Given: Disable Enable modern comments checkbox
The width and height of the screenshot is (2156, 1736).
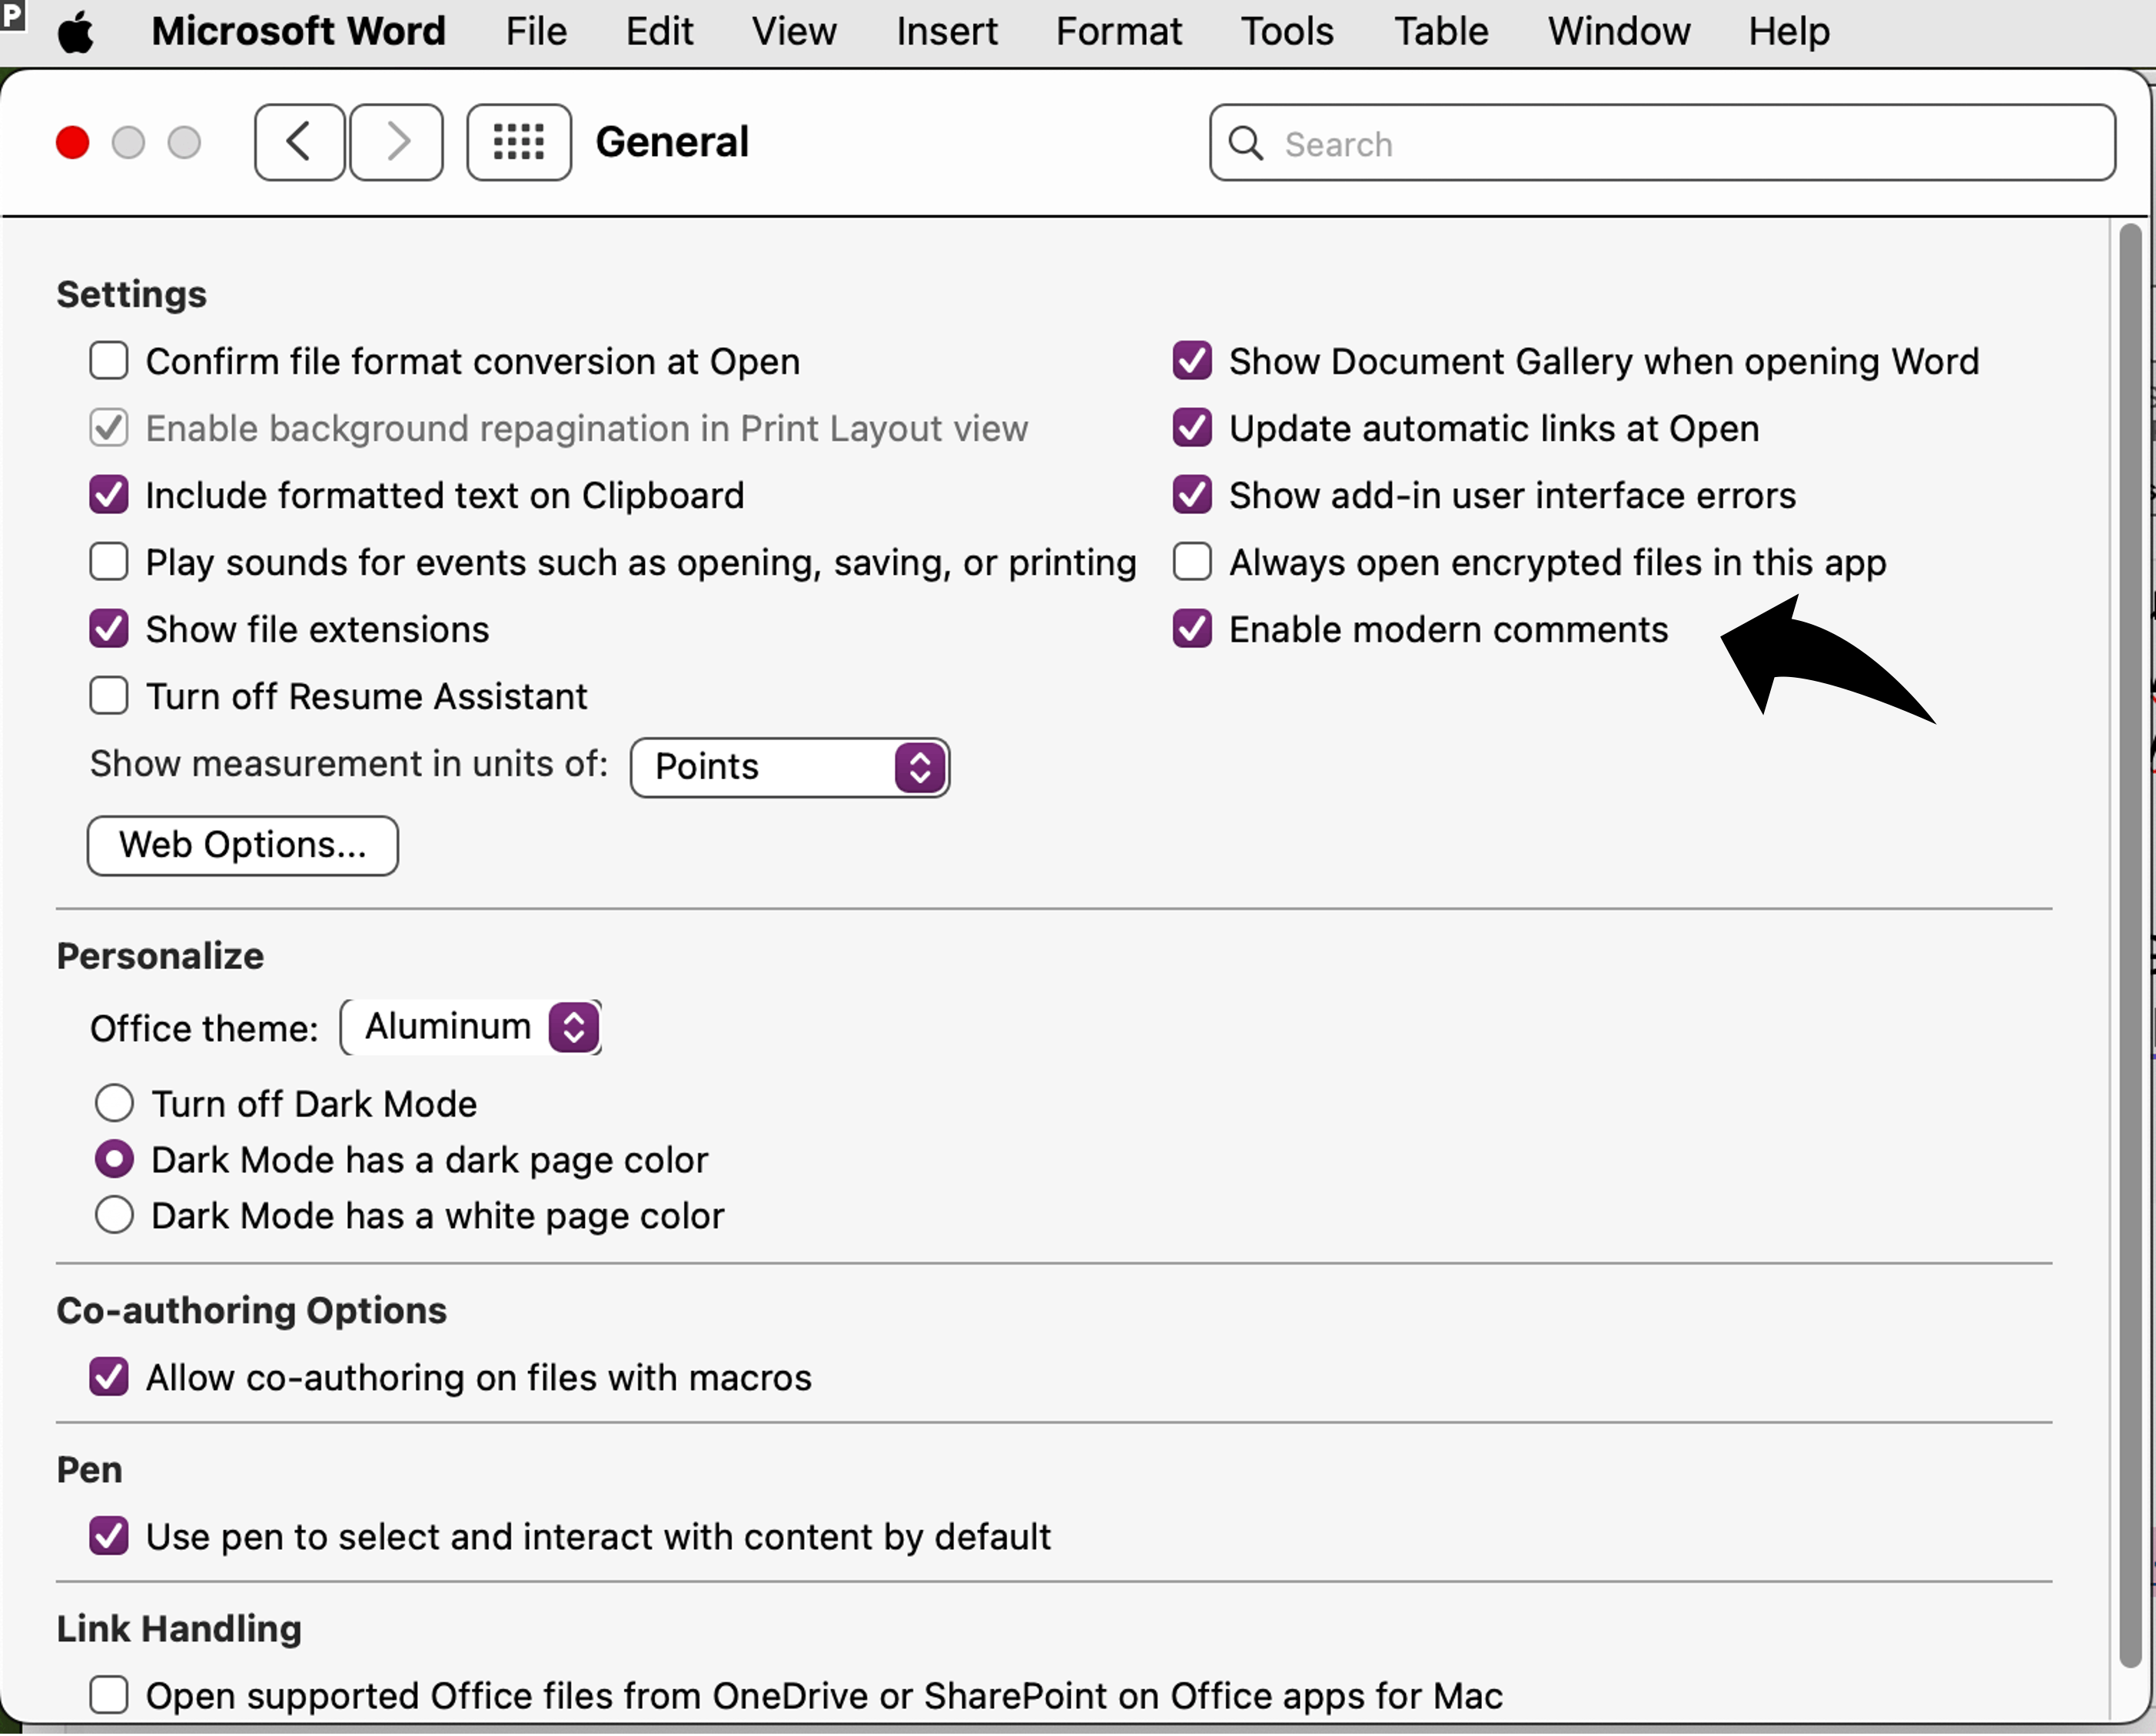Looking at the screenshot, I should 1192,629.
